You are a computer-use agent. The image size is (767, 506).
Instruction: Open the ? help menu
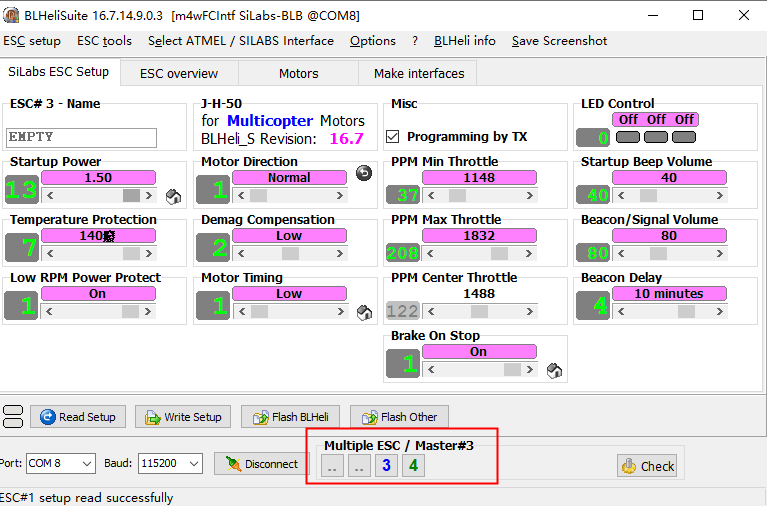415,41
